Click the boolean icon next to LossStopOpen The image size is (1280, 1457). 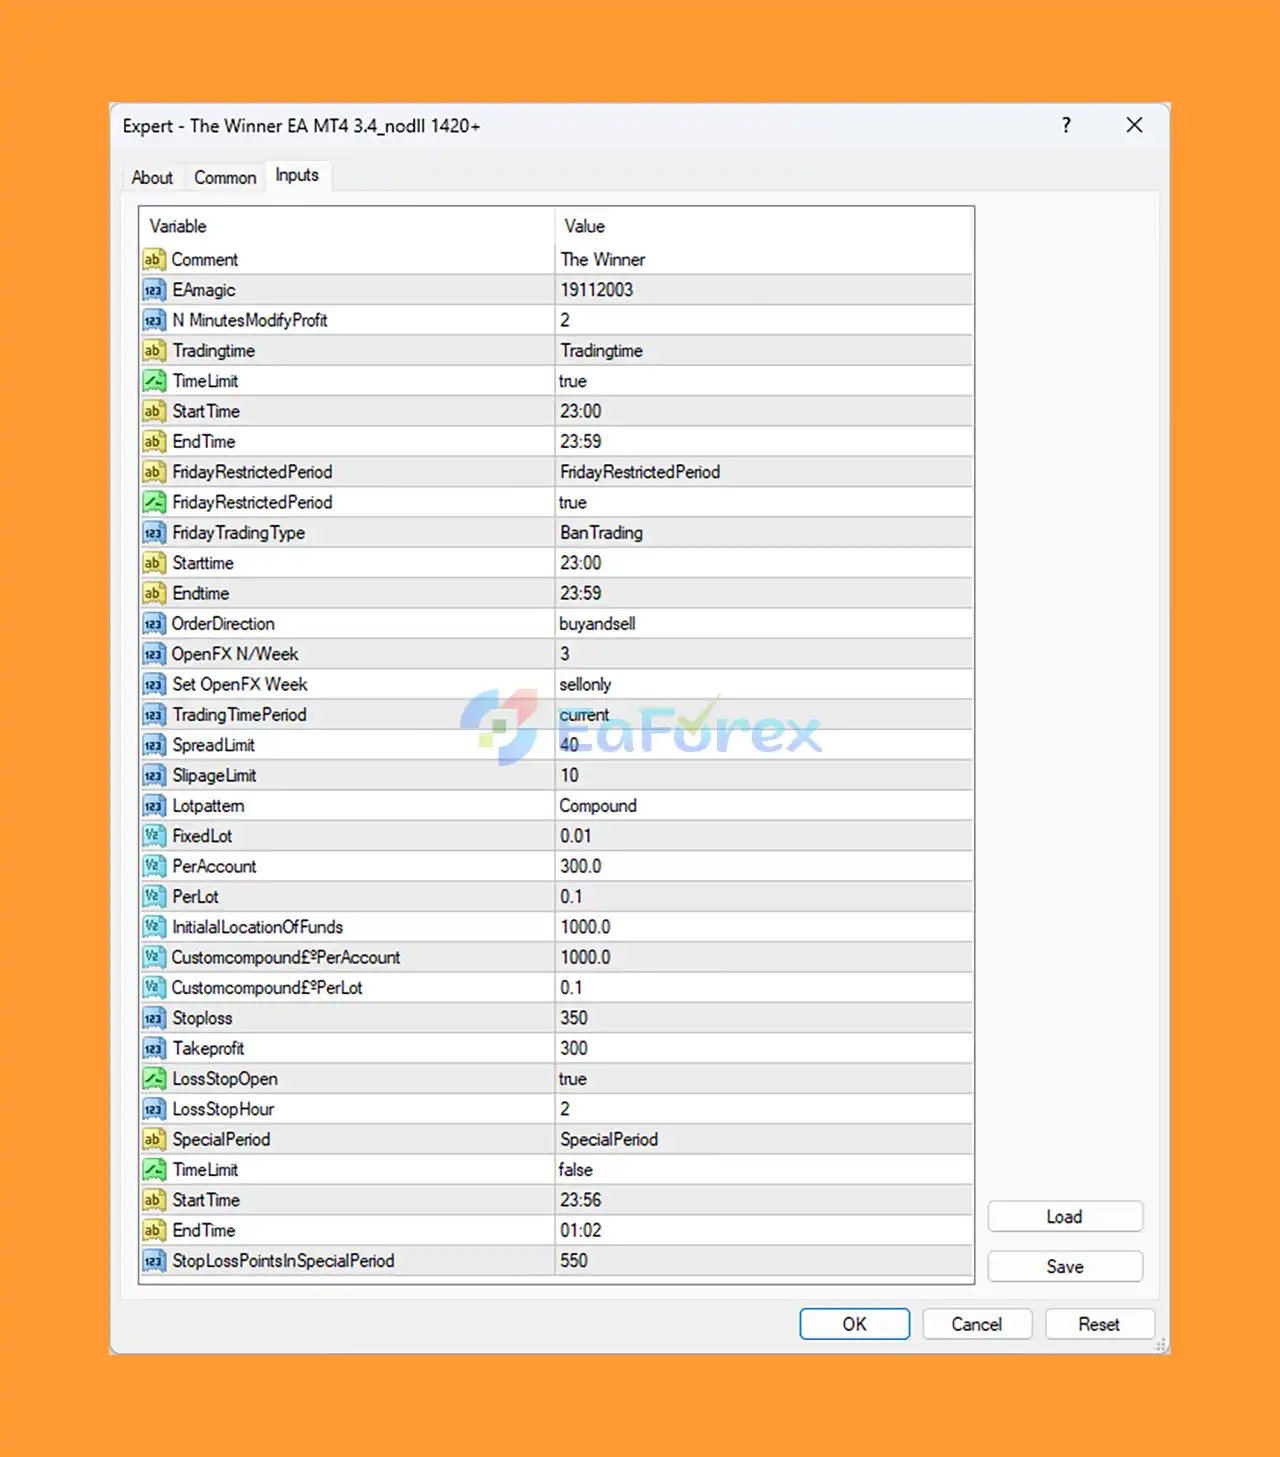[x=153, y=1079]
